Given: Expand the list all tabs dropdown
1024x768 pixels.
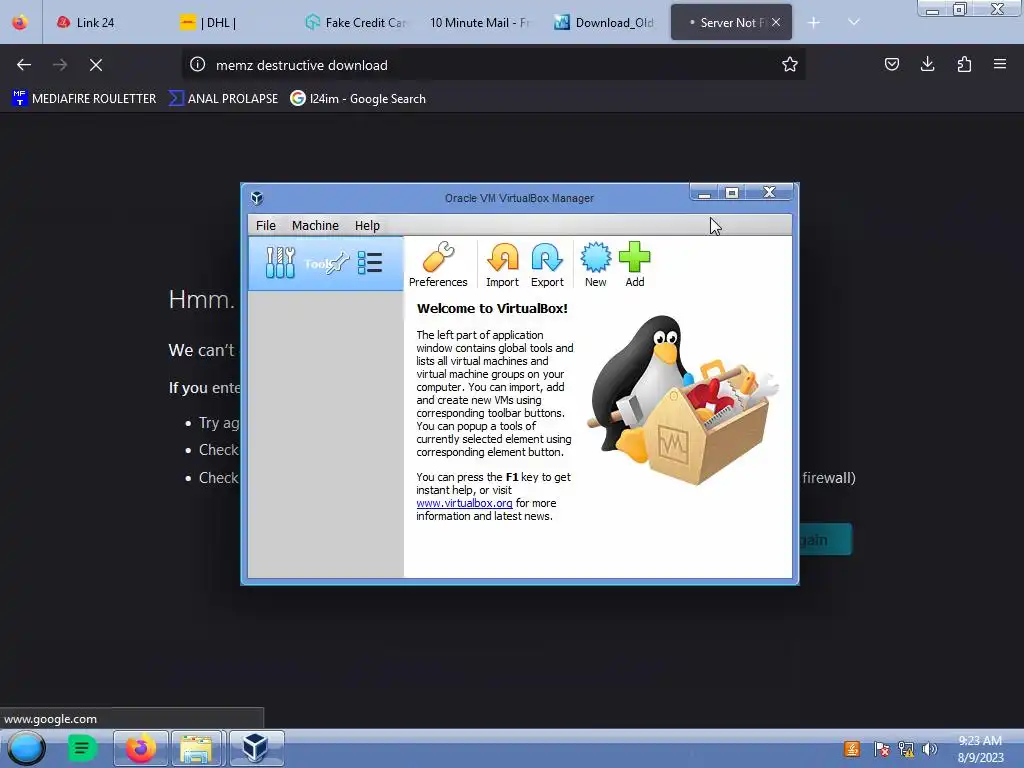Looking at the screenshot, I should [x=854, y=22].
